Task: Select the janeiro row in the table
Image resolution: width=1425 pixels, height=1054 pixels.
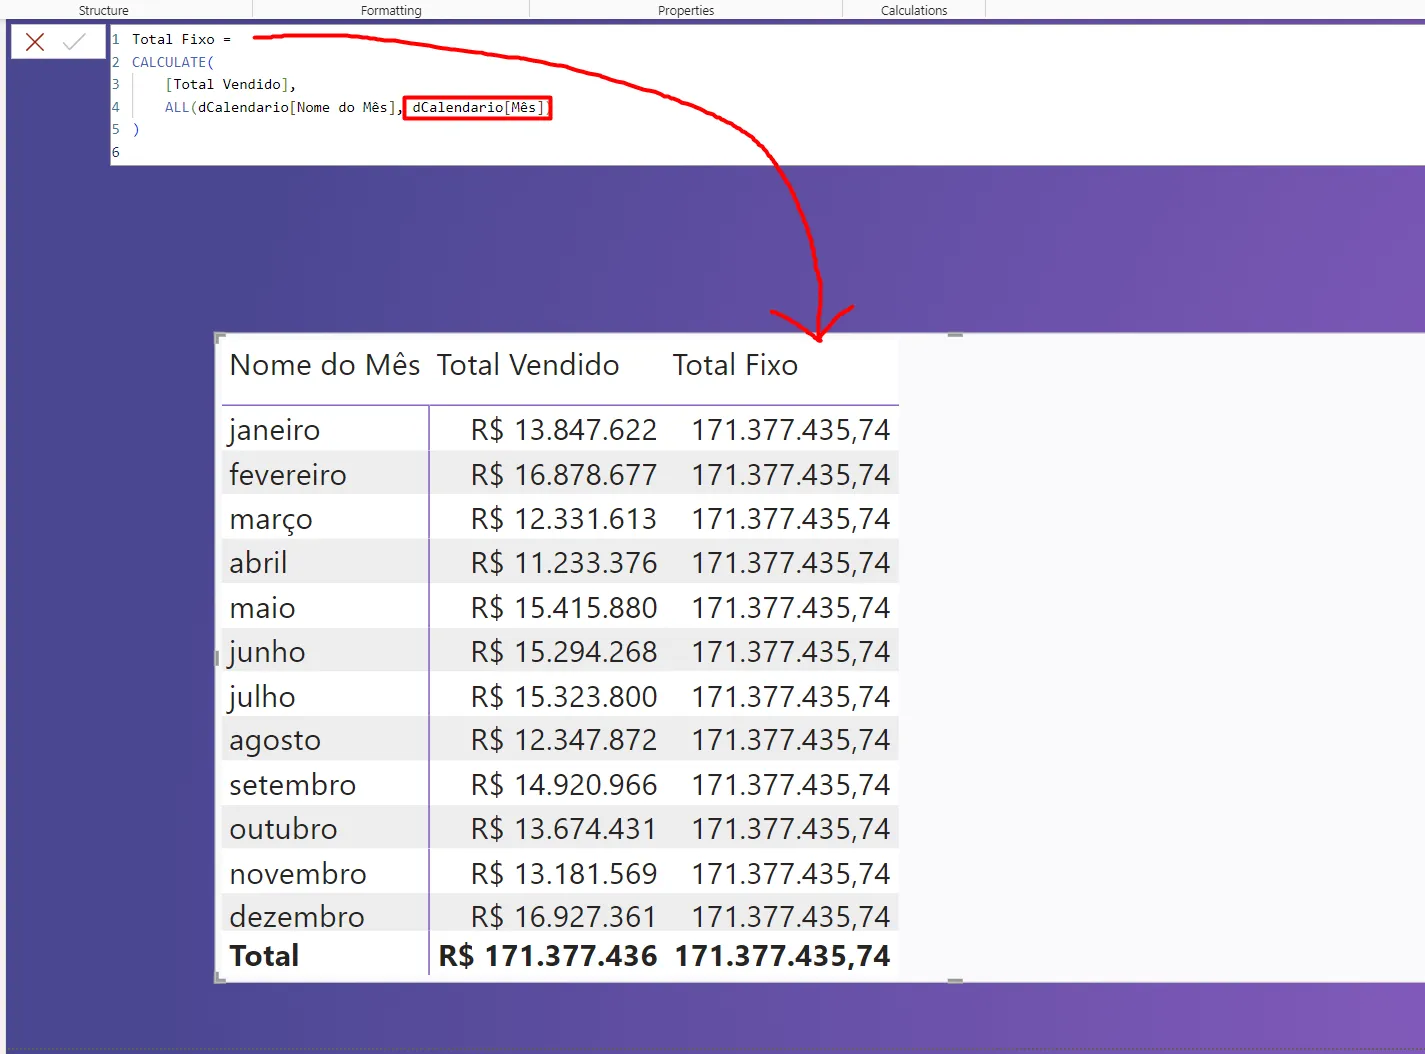Action: [275, 430]
